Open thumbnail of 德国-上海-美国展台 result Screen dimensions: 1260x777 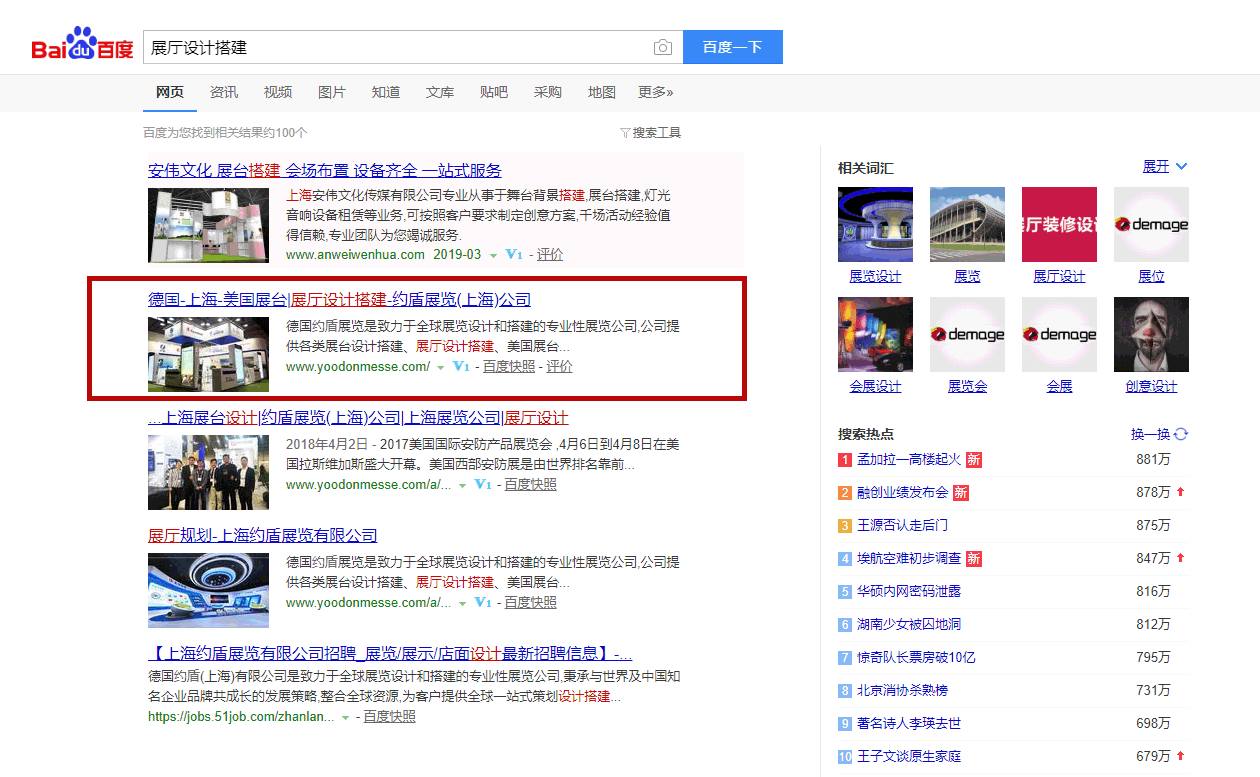click(x=208, y=354)
